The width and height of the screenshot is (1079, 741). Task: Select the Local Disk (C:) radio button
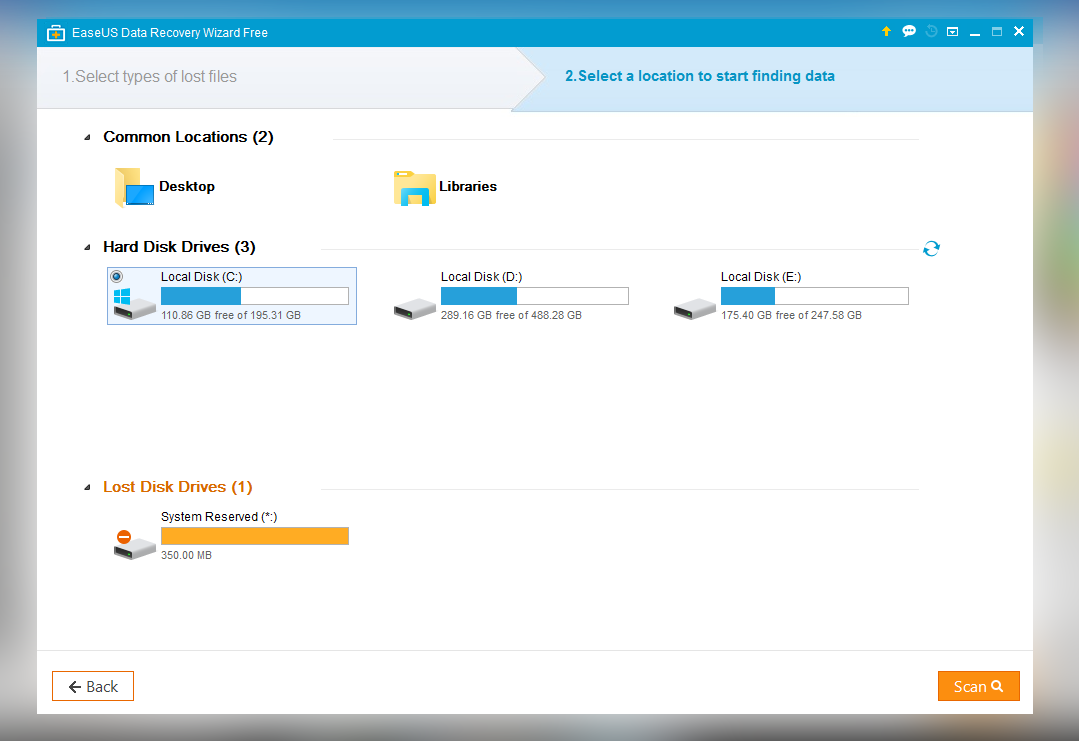click(x=117, y=277)
